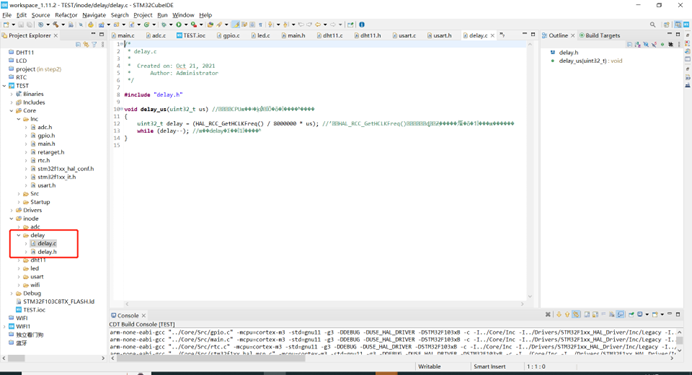The height and width of the screenshot is (375, 692).
Task: Click the green dot icon in Outline toolbar
Action: pyautogui.click(x=662, y=44)
